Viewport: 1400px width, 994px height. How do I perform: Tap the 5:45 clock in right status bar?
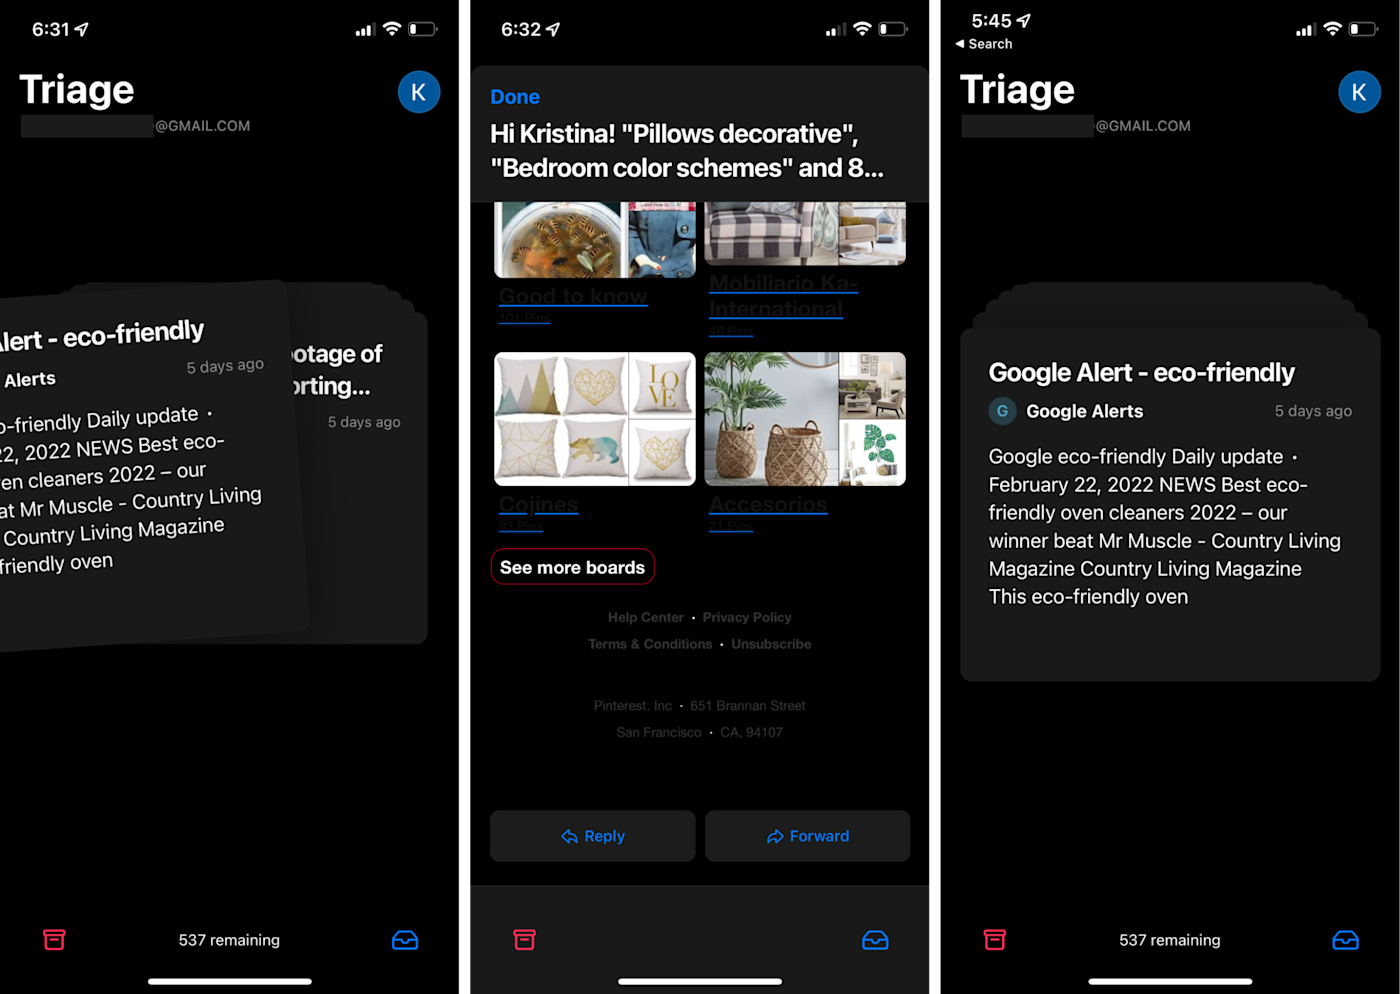click(x=992, y=20)
